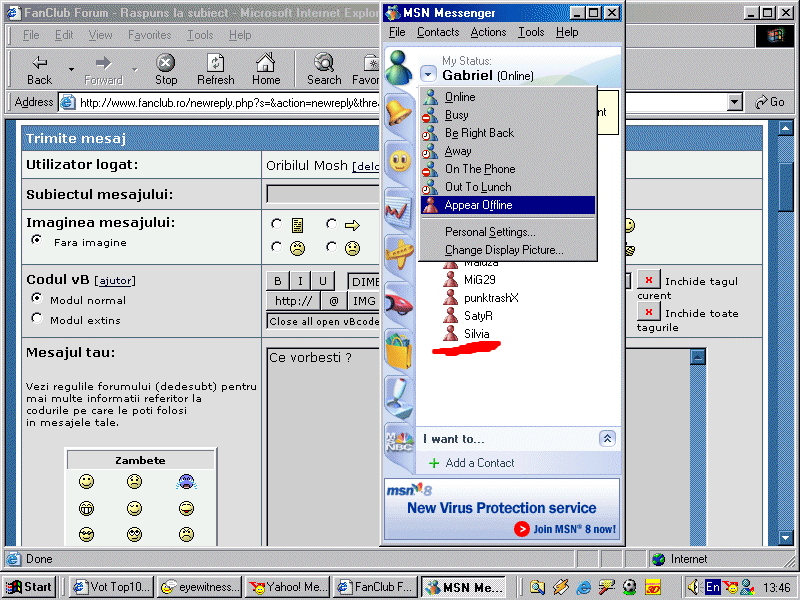This screenshot has height=600, width=800.
Task: Click the volume speaker tray icon
Action: (x=692, y=587)
